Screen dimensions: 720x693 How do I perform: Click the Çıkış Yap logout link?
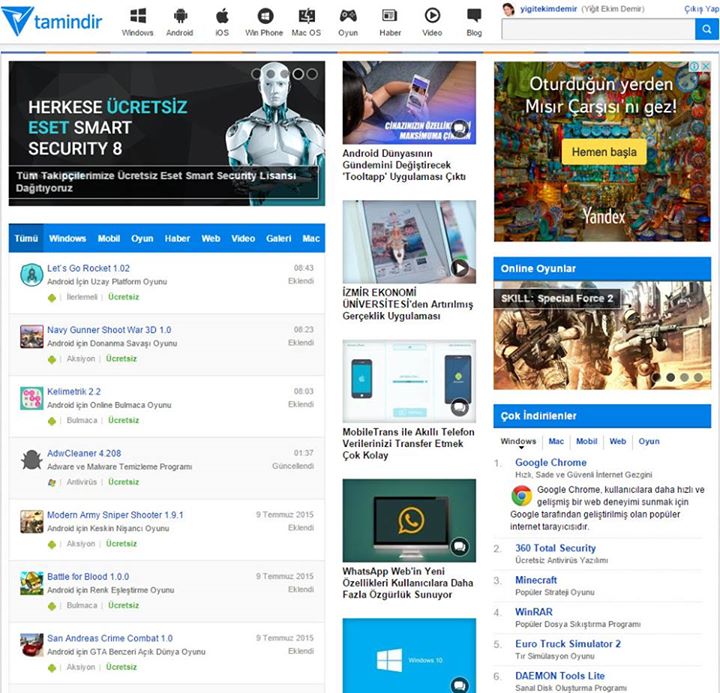[702, 9]
